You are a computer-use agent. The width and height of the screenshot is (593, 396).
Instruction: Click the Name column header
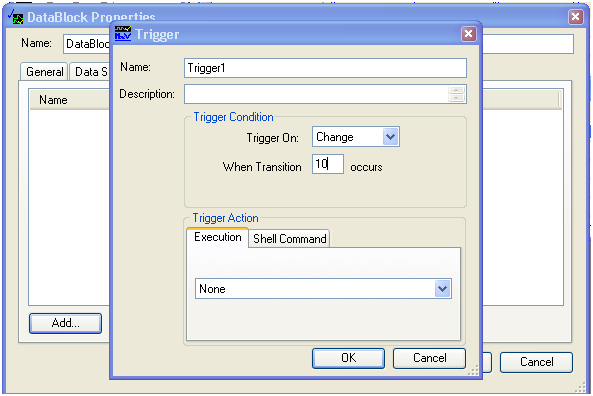[x=70, y=100]
